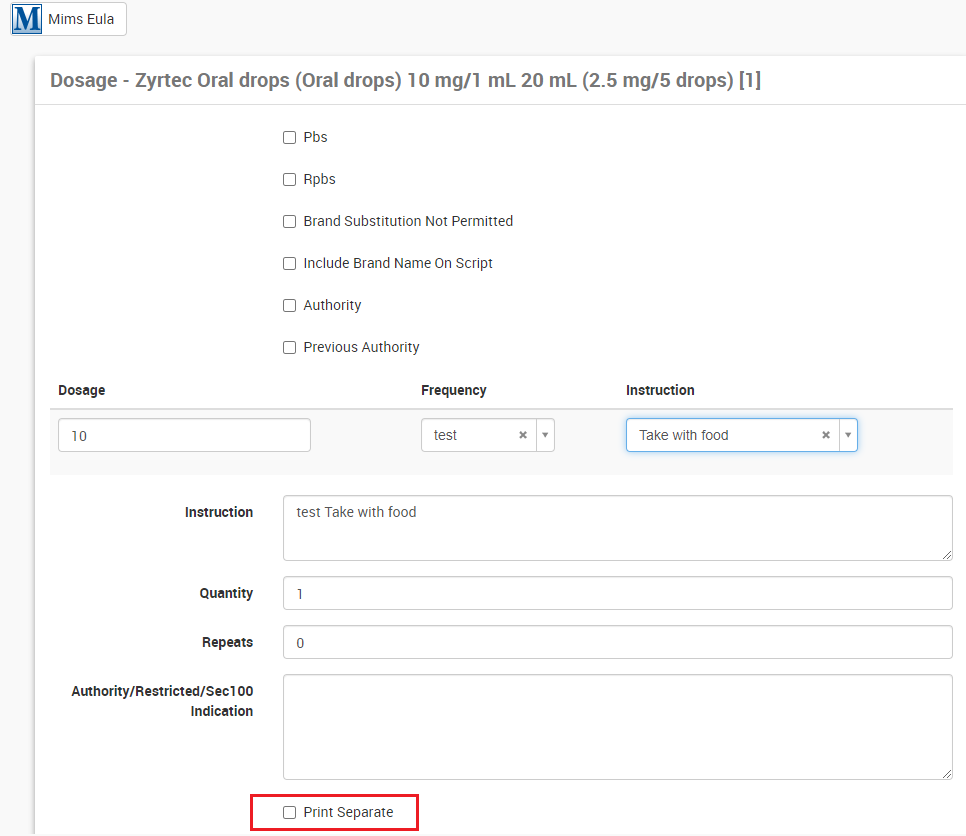The height and width of the screenshot is (836, 966).
Task: Click the Frequency column header
Action: [454, 390]
